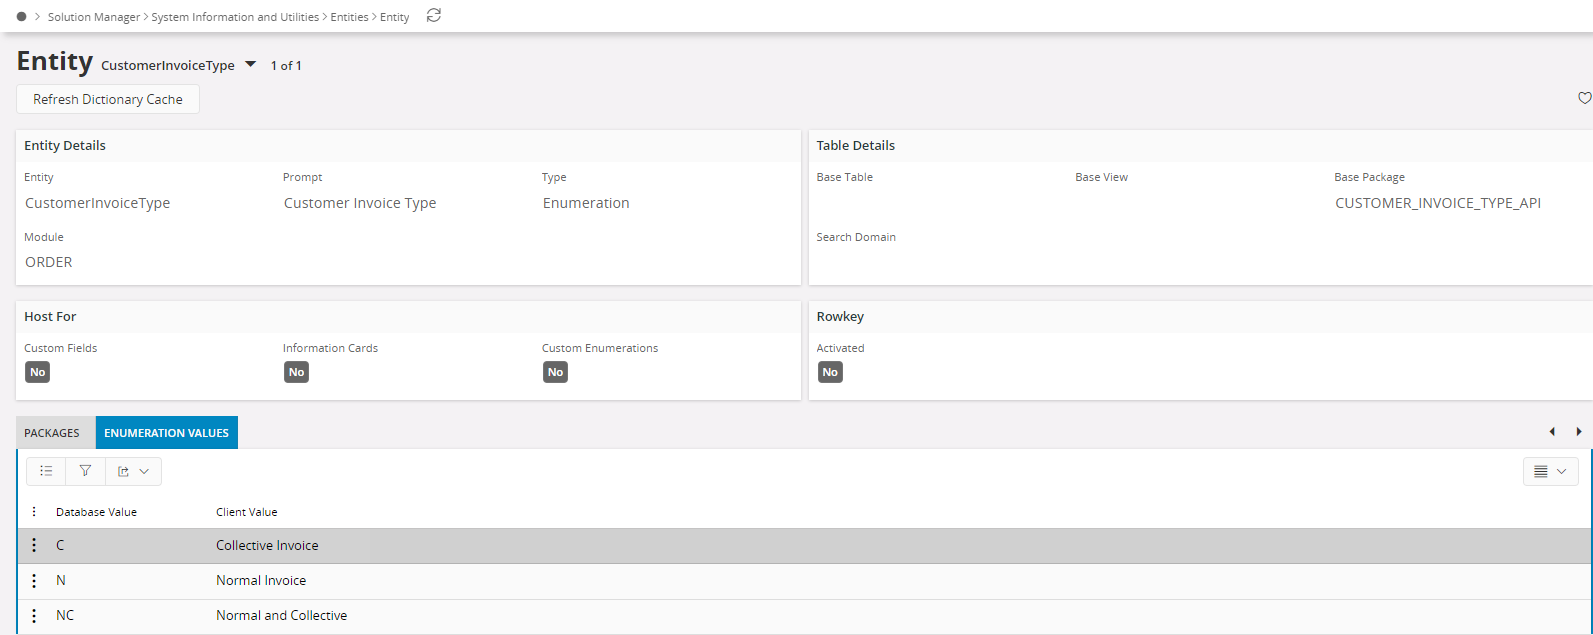This screenshot has height=635, width=1593.
Task: Open row actions for Normal and Collective
Action: coord(34,616)
